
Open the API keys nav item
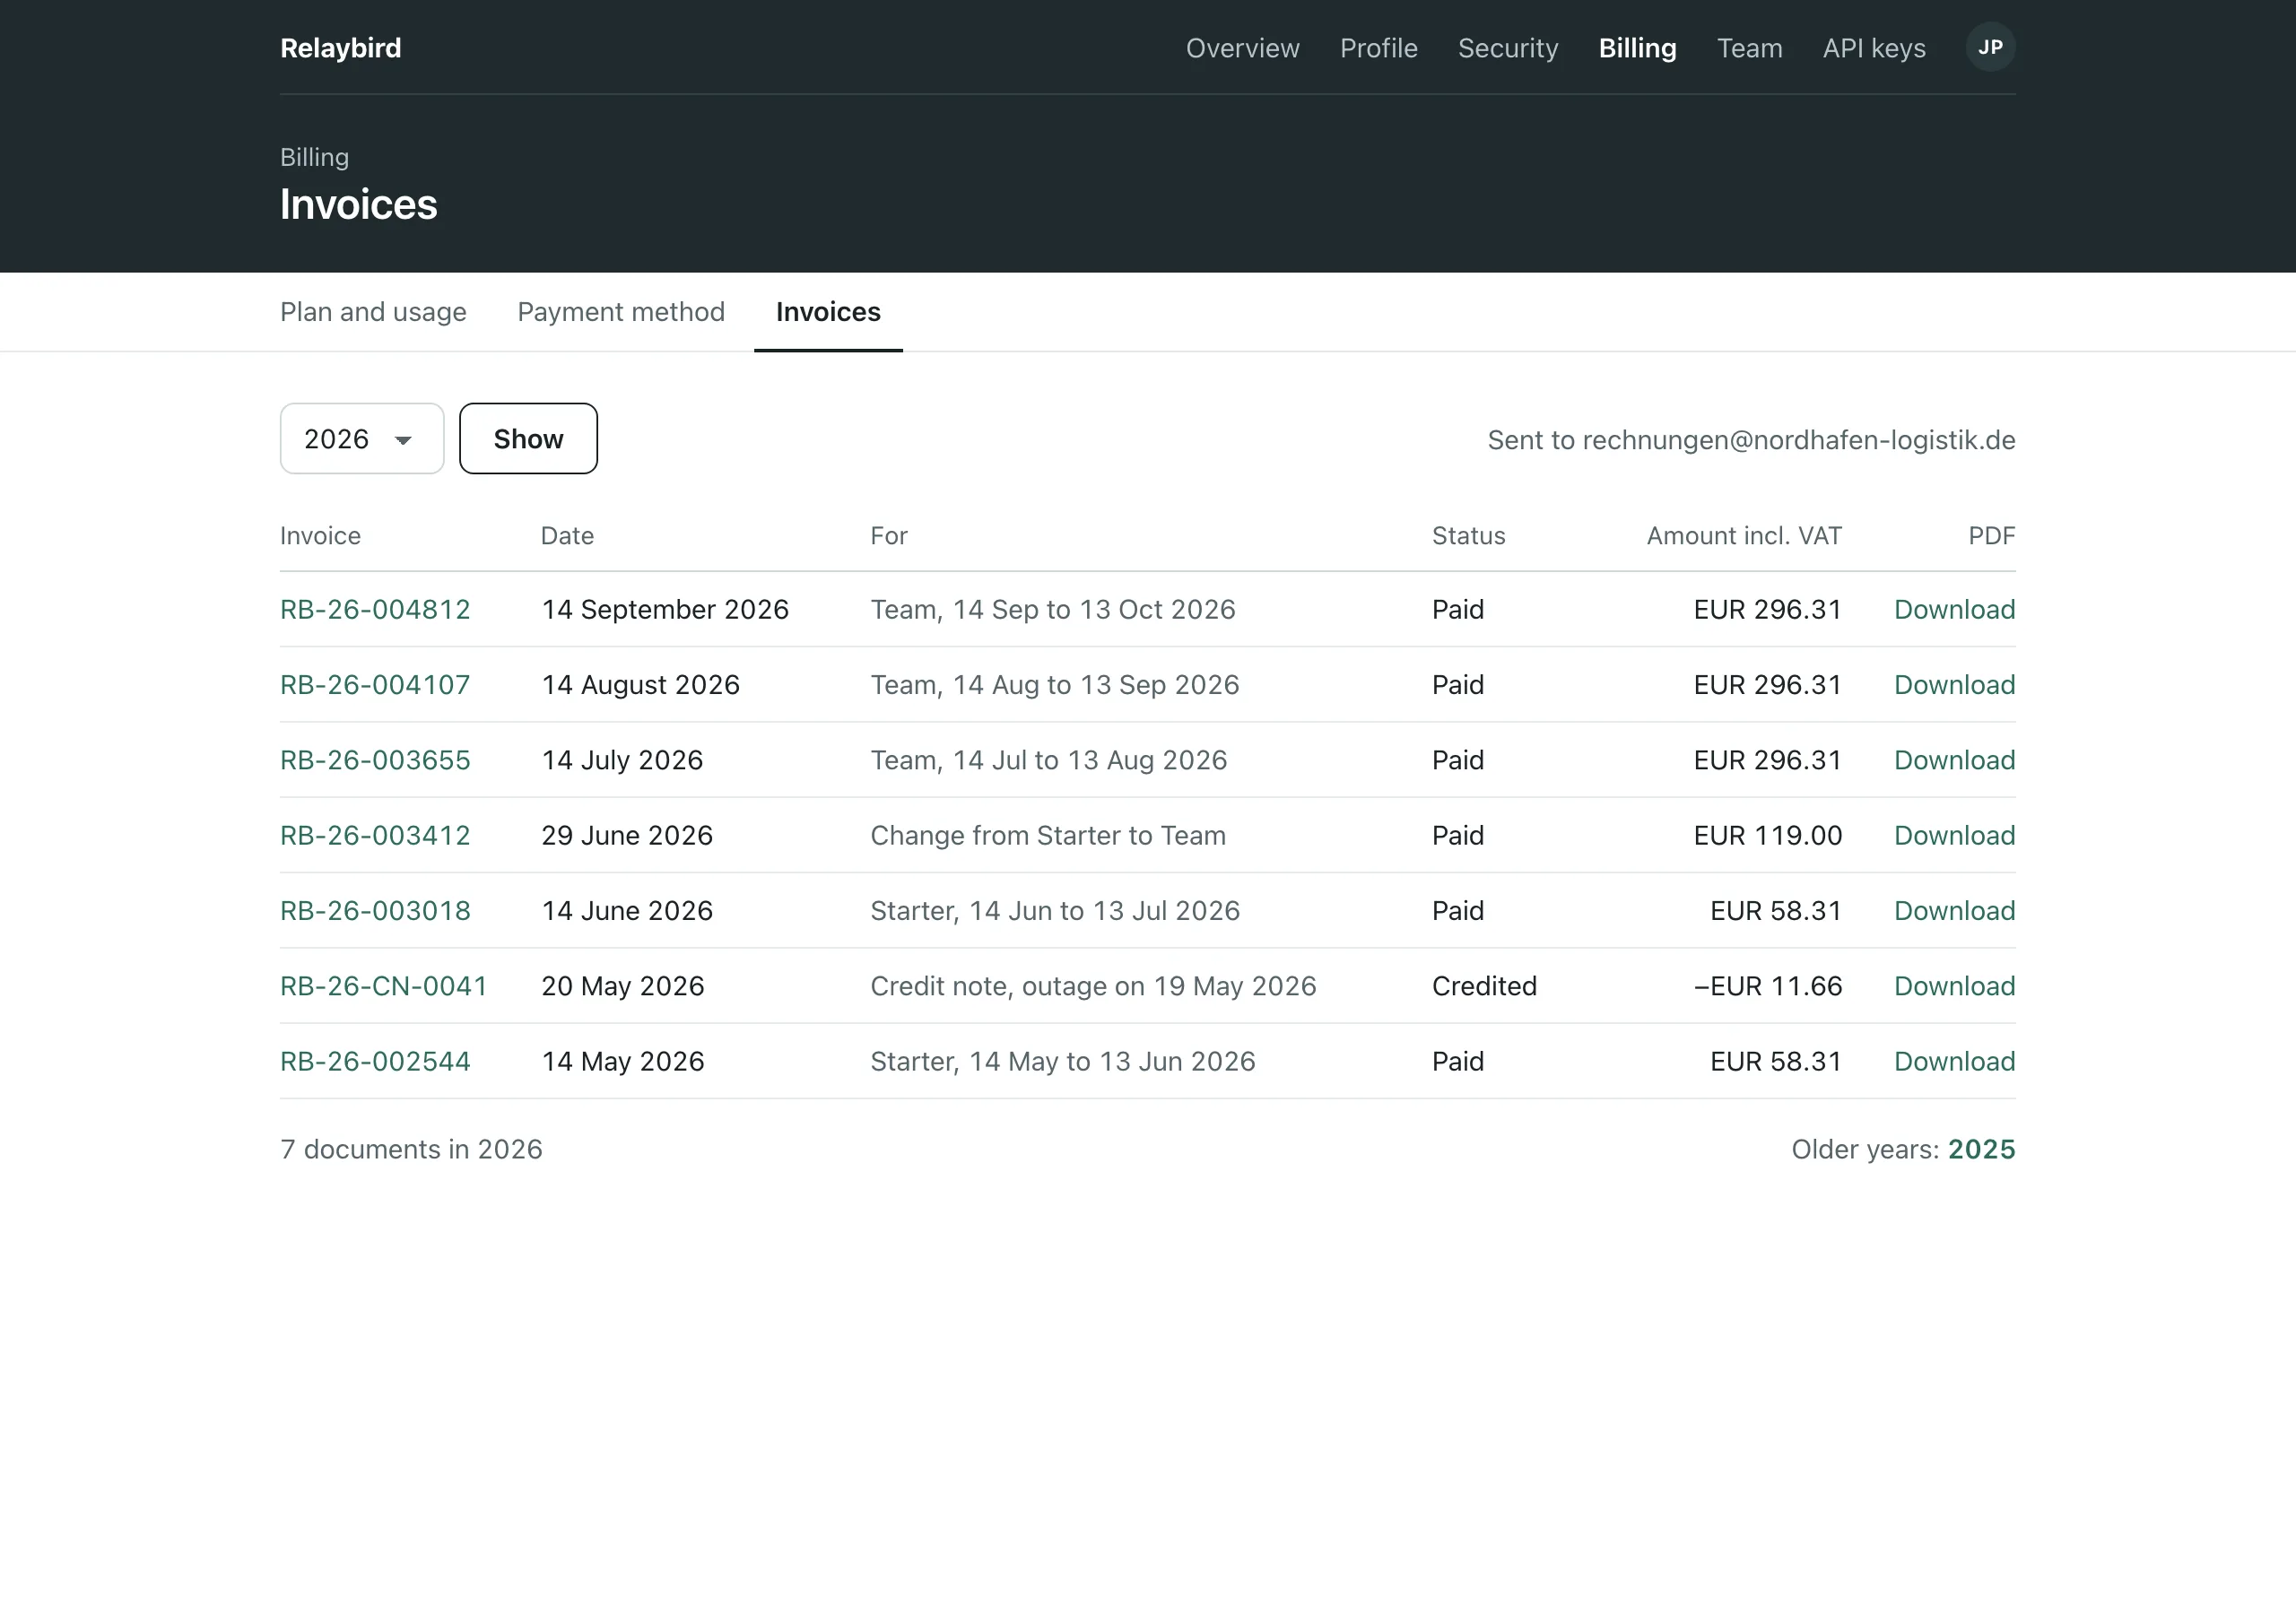1874,48
